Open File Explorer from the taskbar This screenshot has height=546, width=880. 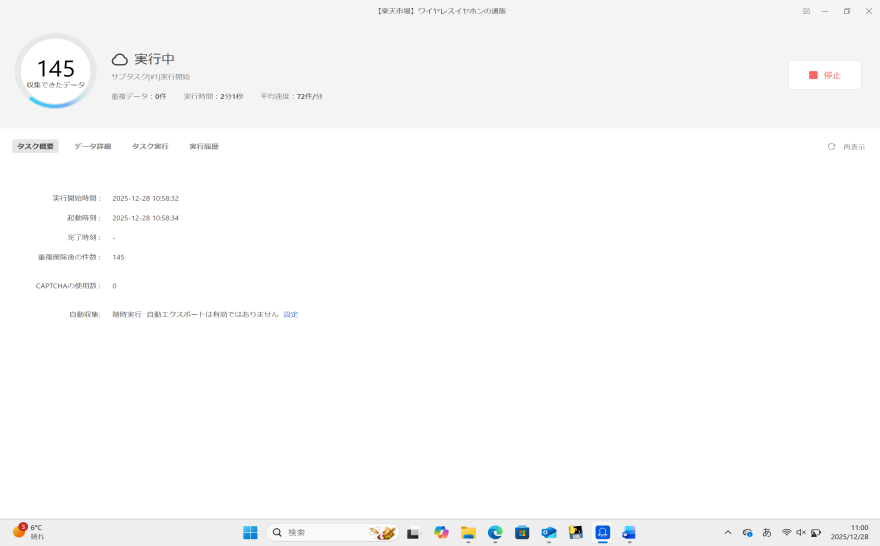coord(468,532)
